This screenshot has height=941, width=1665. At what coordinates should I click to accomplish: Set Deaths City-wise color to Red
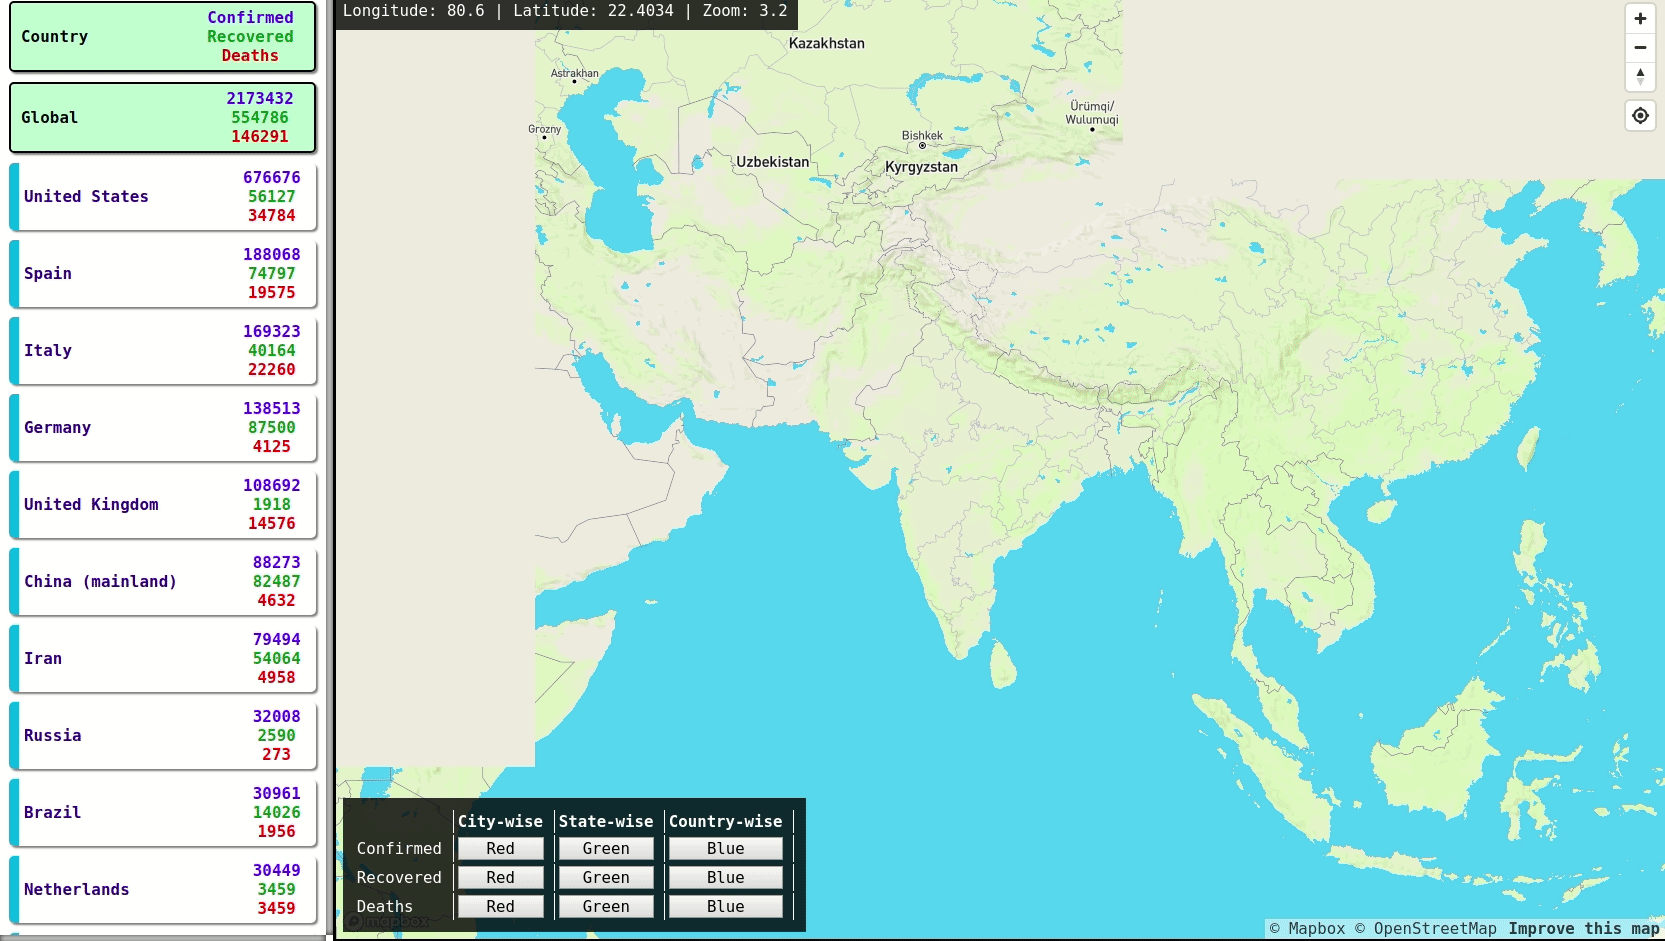click(501, 907)
